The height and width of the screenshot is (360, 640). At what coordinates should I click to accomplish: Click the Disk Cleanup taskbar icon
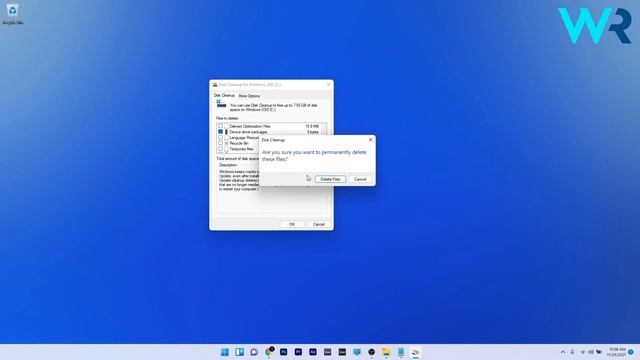(416, 352)
